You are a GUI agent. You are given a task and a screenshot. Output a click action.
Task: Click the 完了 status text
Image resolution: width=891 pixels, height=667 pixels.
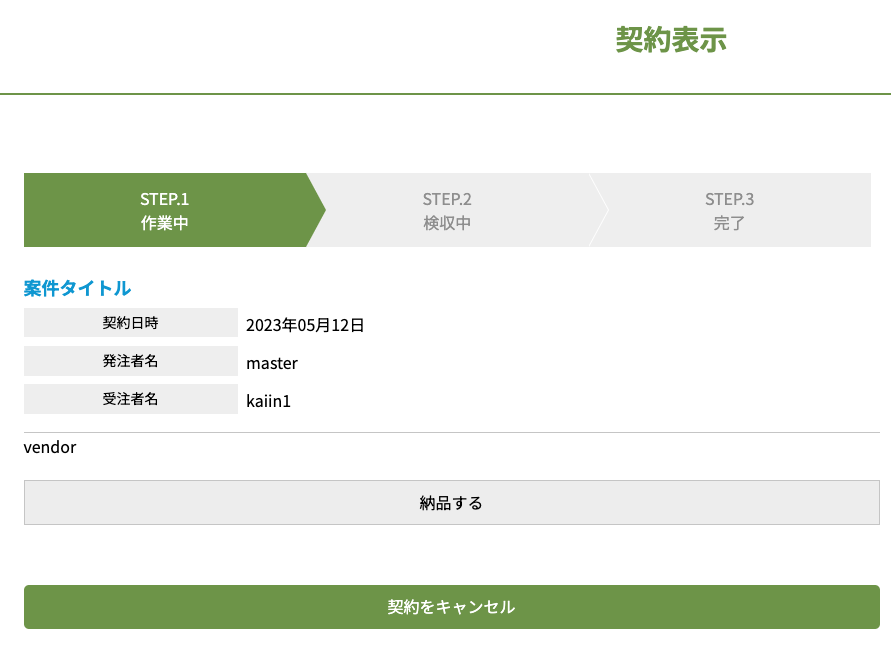pos(729,223)
